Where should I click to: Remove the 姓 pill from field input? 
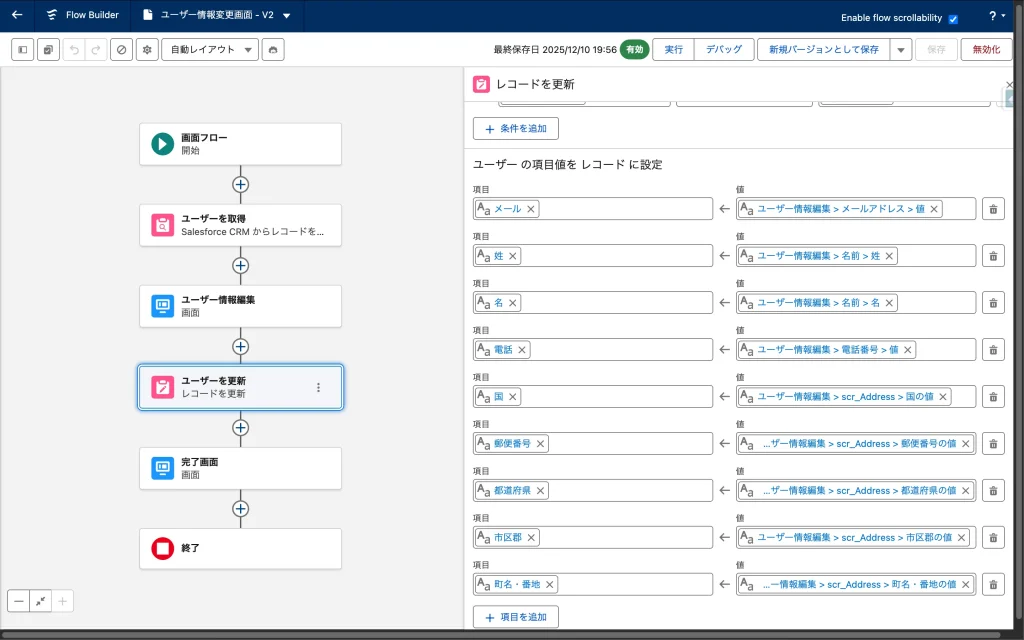513,256
